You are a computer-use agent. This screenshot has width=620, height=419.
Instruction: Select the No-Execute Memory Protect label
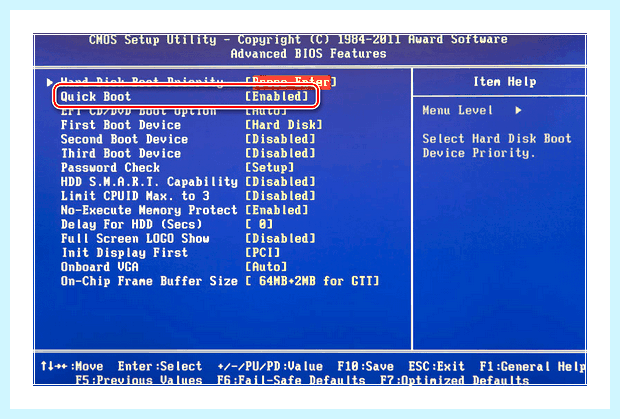(x=149, y=210)
